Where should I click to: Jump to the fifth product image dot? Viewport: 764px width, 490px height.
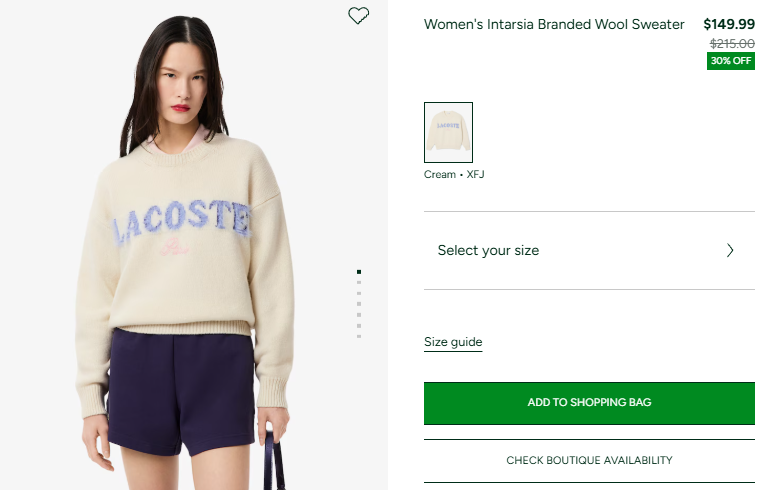(x=359, y=315)
